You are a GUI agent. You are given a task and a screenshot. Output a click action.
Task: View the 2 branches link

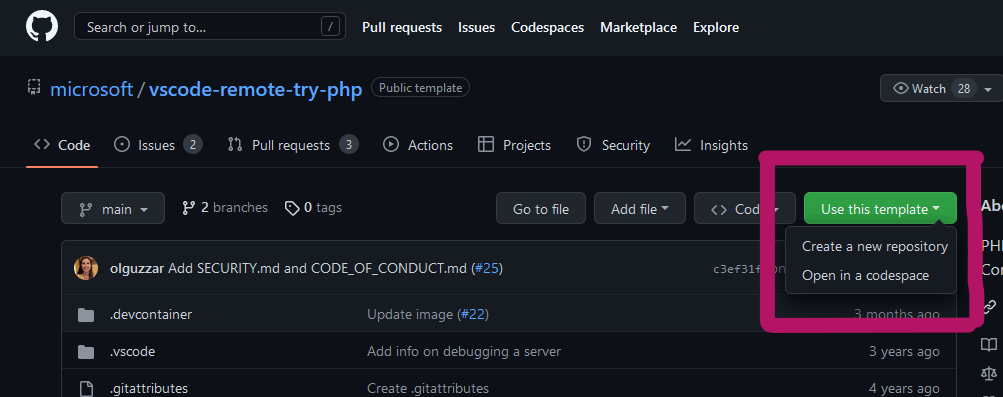(225, 208)
